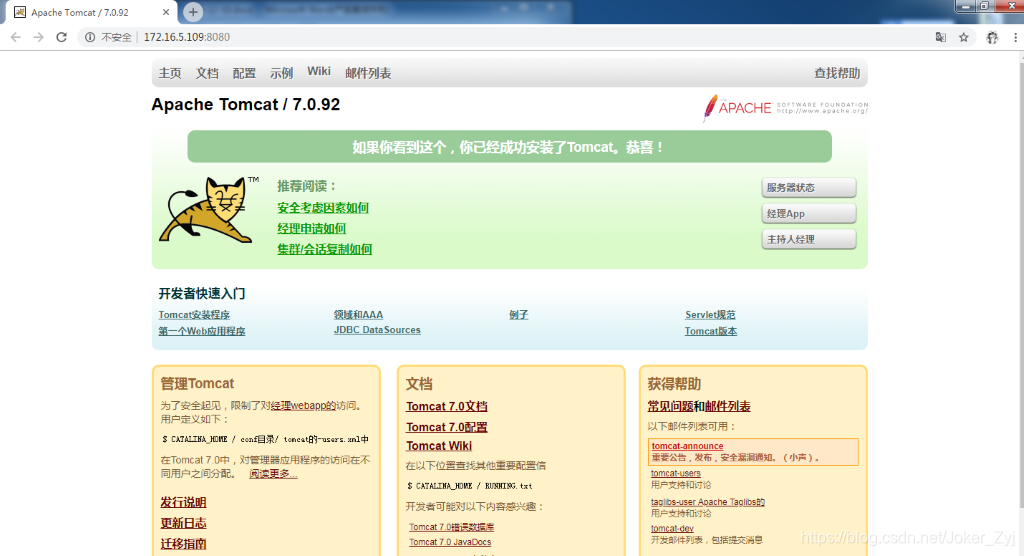
Task: Click the 主持人经理 button
Action: click(808, 239)
